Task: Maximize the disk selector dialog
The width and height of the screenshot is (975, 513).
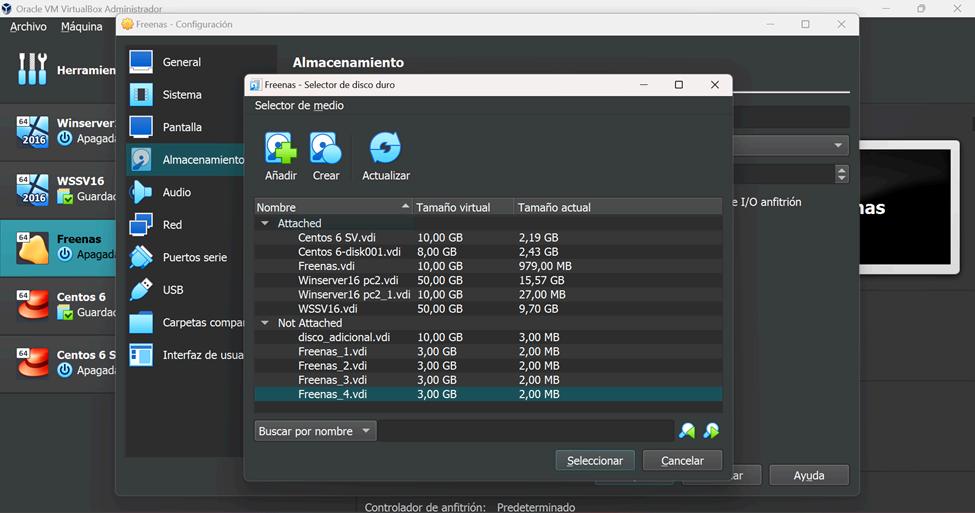Action: pos(679,85)
